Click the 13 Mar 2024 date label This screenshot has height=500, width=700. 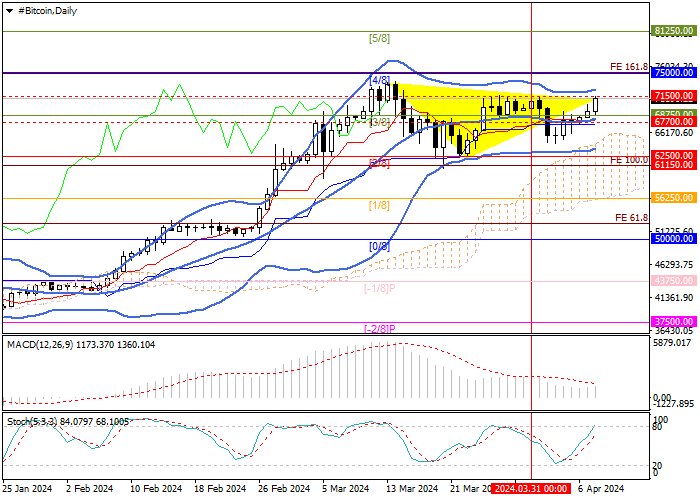click(412, 488)
